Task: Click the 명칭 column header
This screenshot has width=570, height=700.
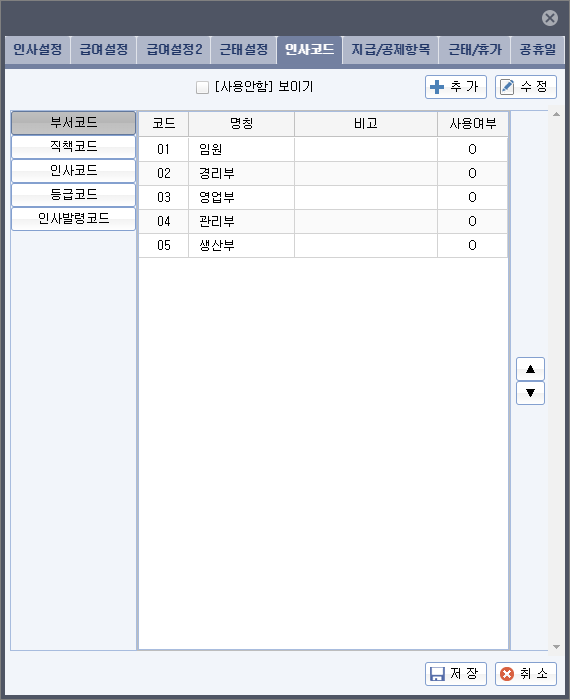Action: [x=241, y=124]
